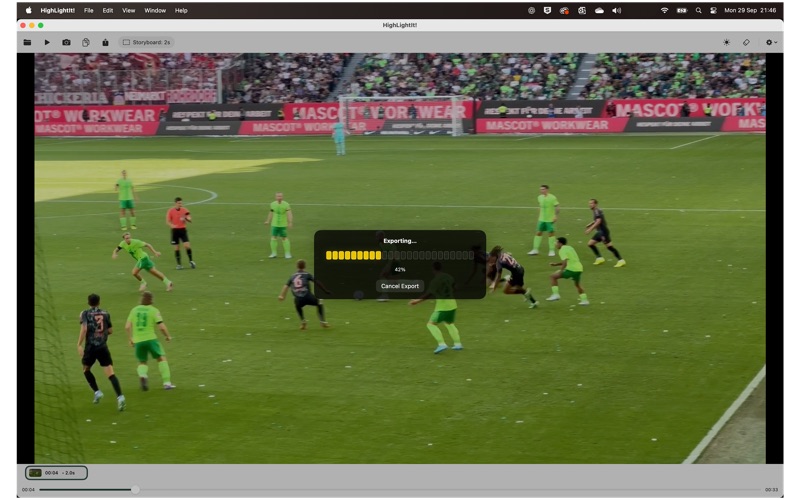Open the File menu
Image resolution: width=800 pixels, height=500 pixels.
[89, 10]
